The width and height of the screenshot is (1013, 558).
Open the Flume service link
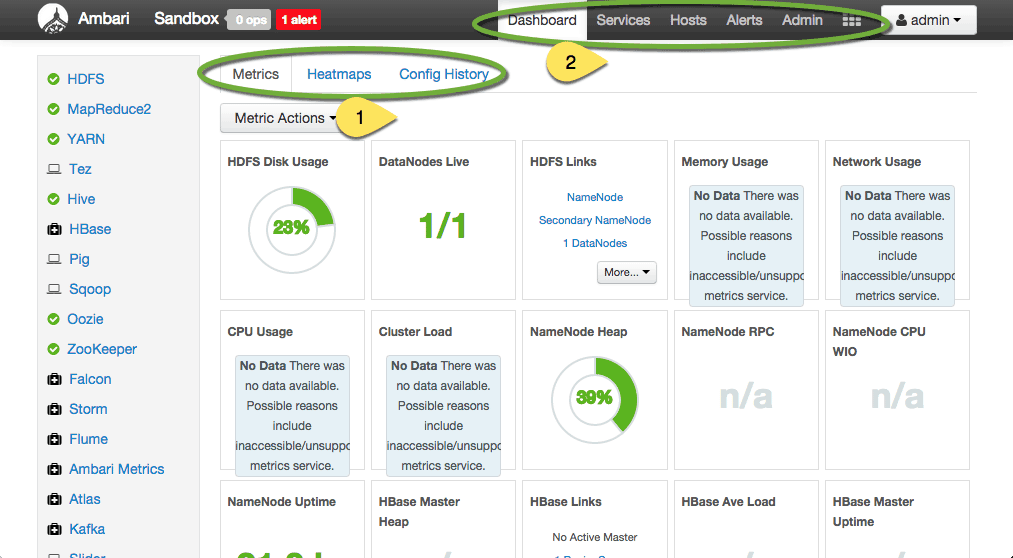tap(89, 439)
